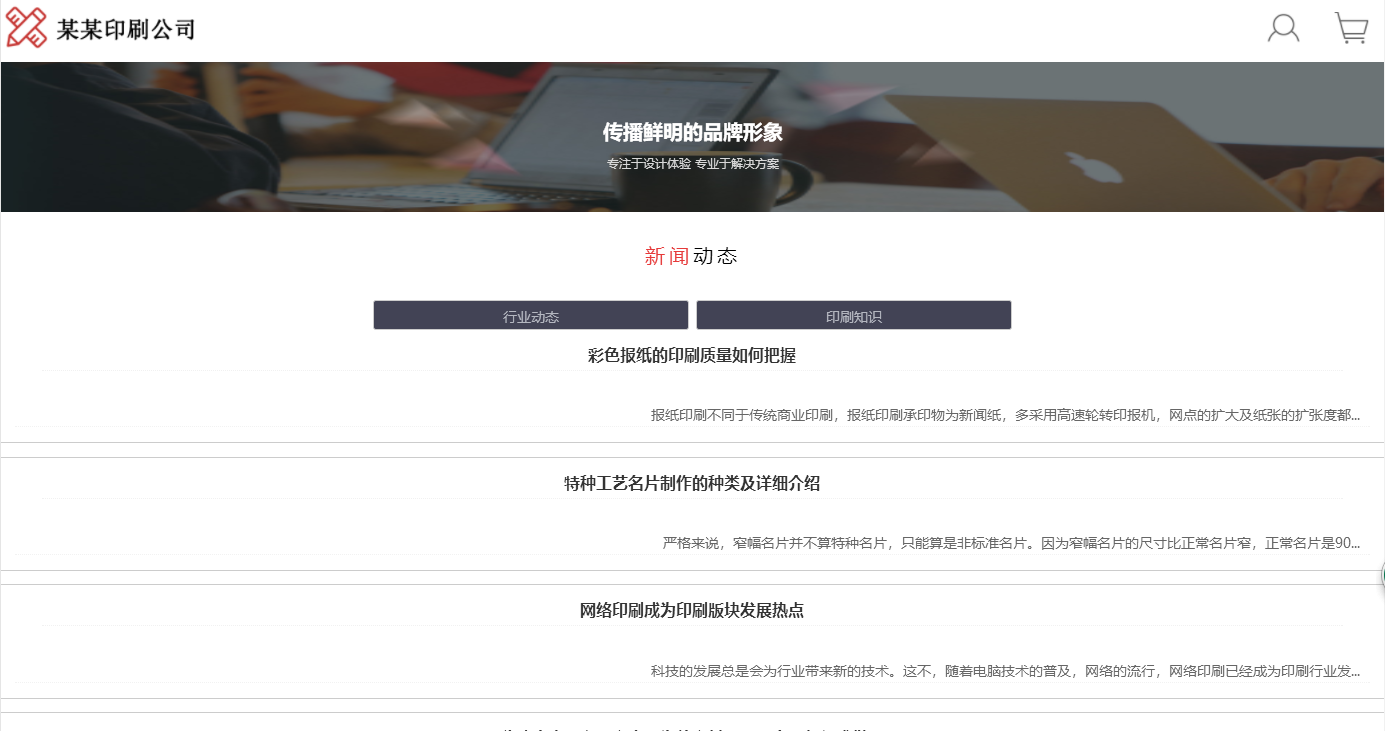Image resolution: width=1385 pixels, height=731 pixels.
Task: Click the banner headline 传播鲜明的品牌形象
Action: [x=692, y=133]
